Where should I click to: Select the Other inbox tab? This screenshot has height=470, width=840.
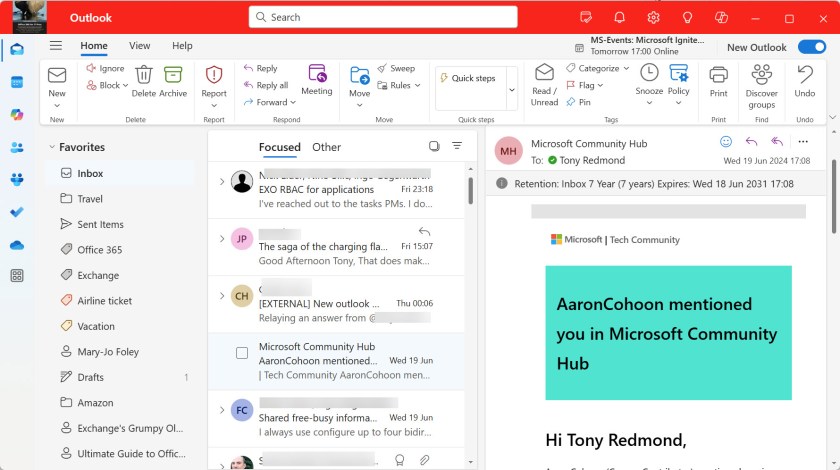pos(326,147)
